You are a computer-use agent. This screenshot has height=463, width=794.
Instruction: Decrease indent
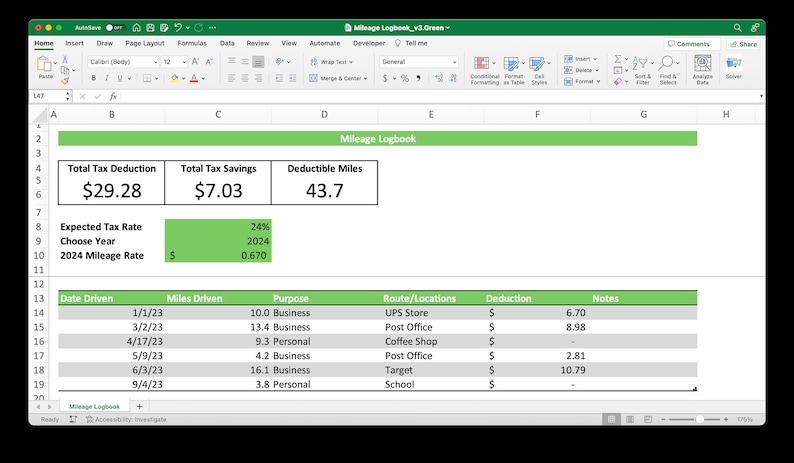click(x=279, y=78)
